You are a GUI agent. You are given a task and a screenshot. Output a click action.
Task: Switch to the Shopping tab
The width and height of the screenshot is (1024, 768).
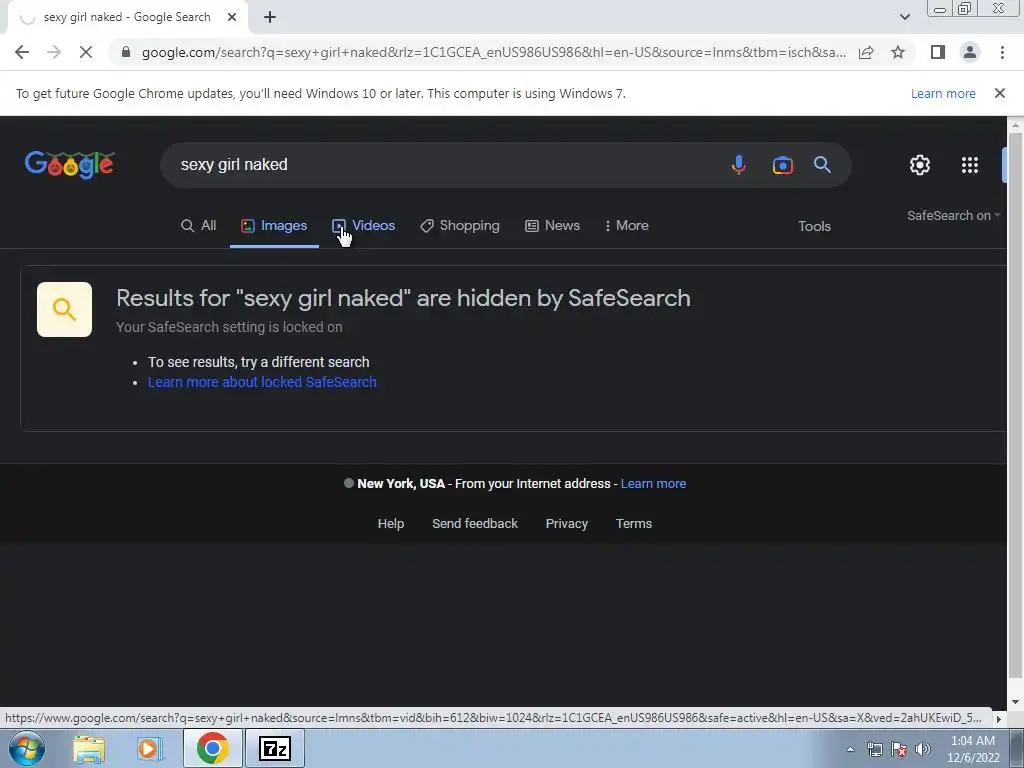coord(460,225)
